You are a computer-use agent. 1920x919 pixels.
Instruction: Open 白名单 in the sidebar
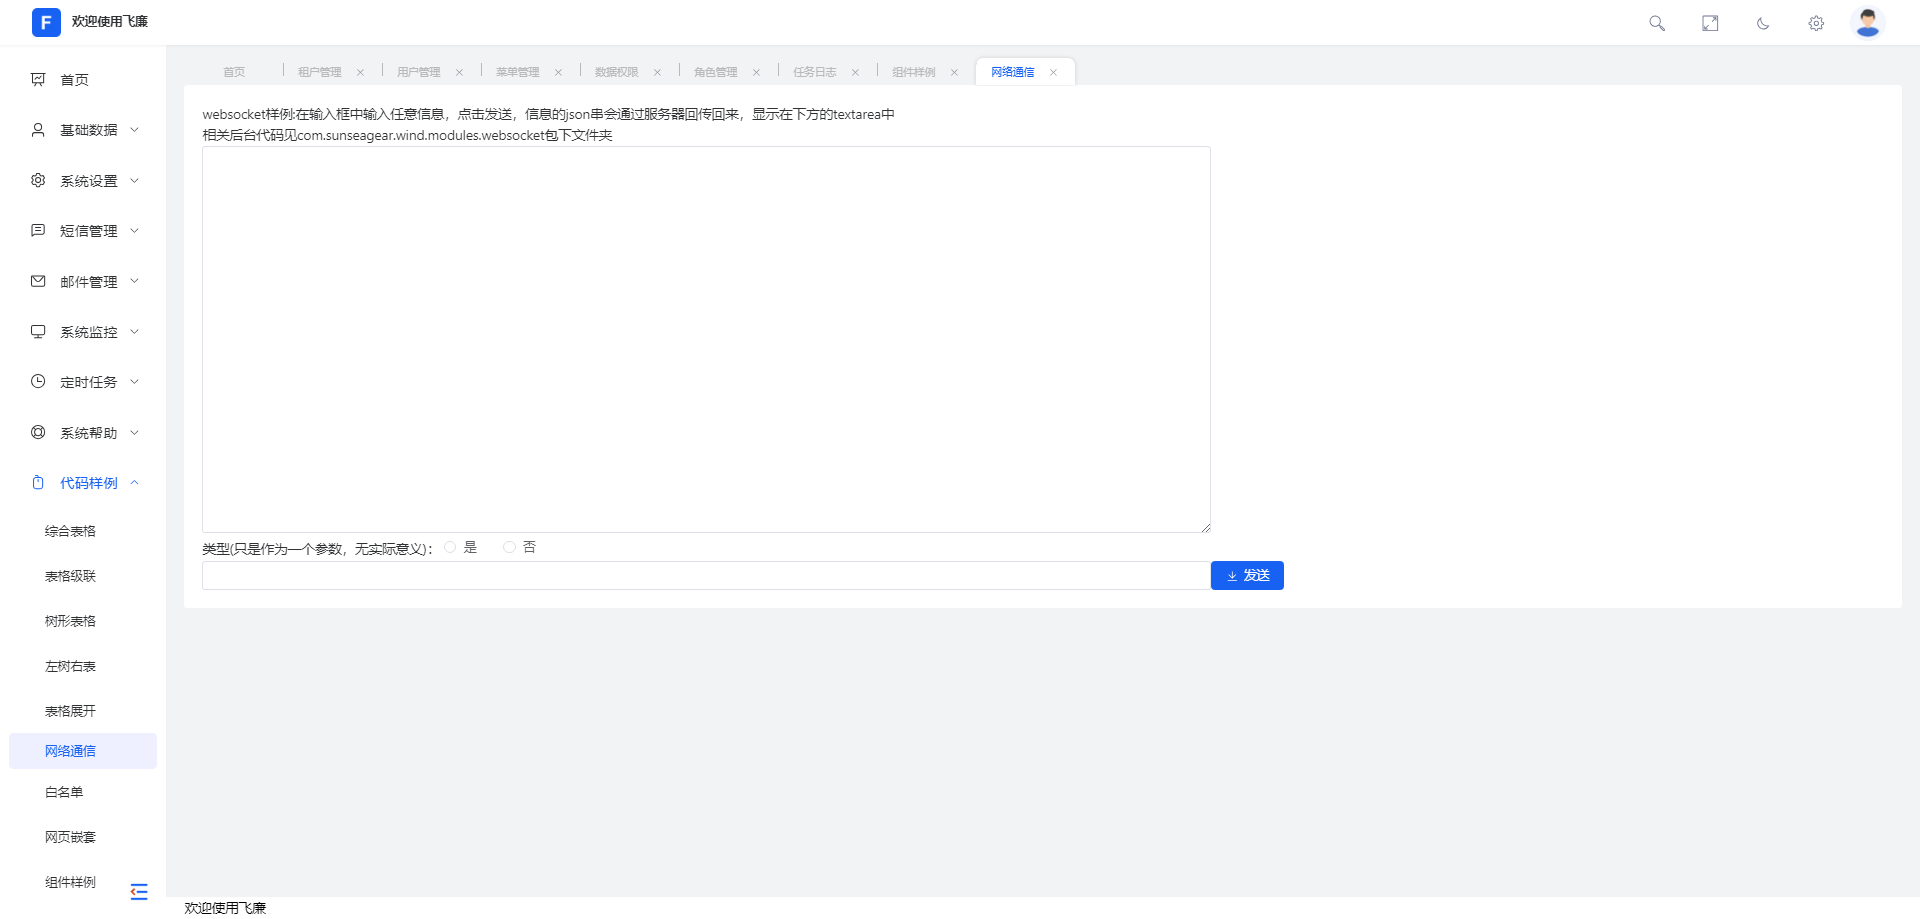coord(64,792)
